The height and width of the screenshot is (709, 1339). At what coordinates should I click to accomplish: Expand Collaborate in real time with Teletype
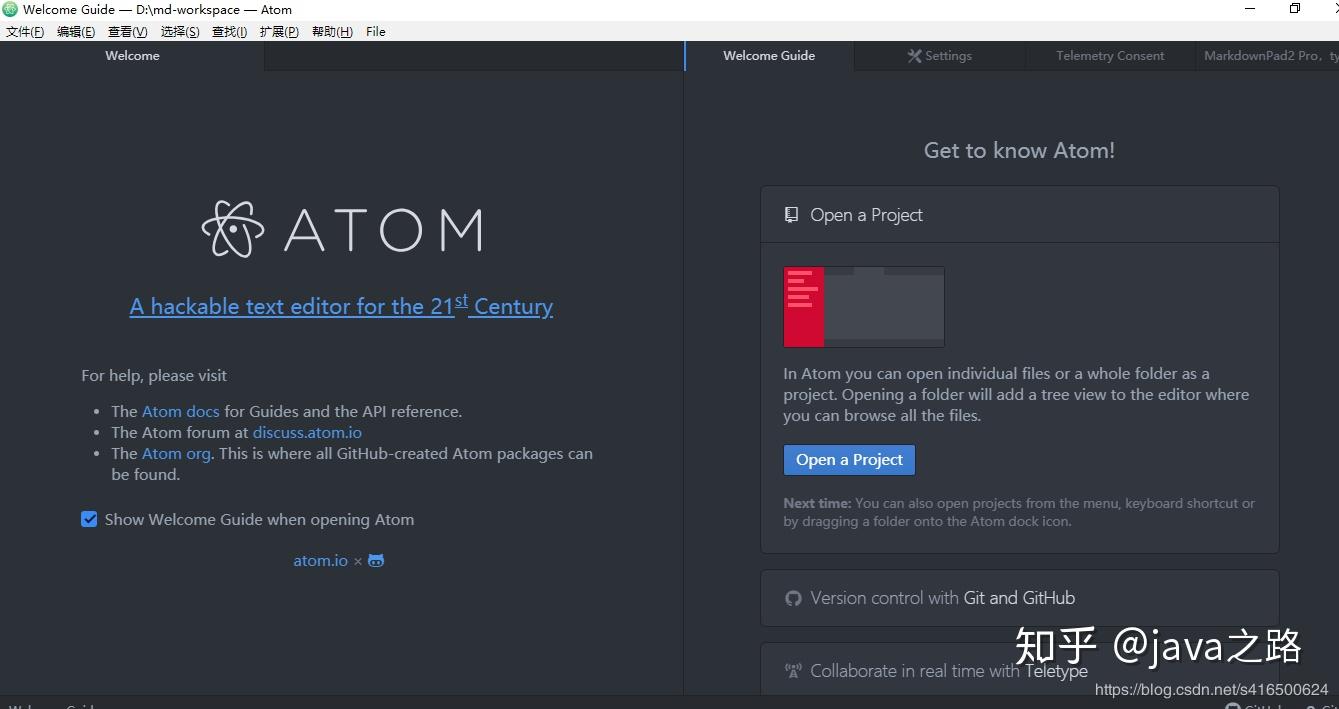(948, 671)
